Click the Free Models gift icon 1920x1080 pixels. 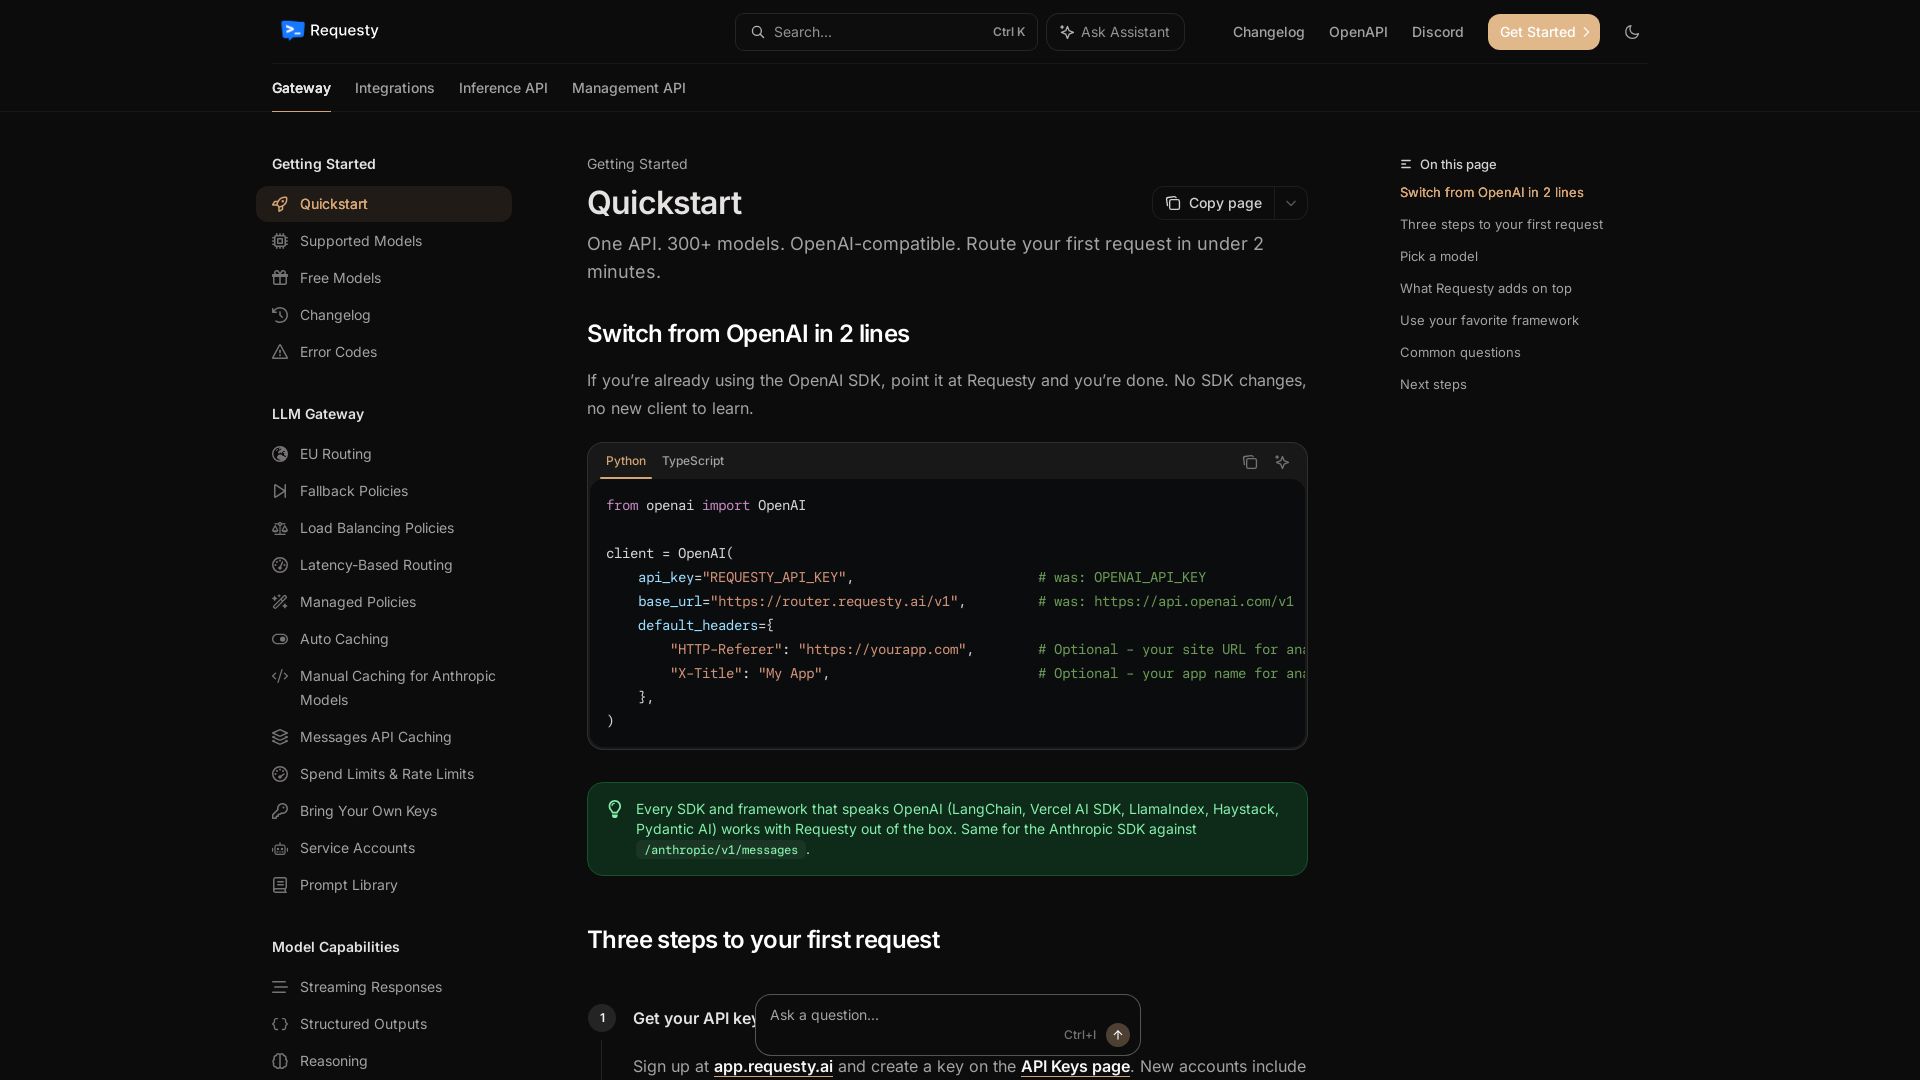tap(280, 278)
